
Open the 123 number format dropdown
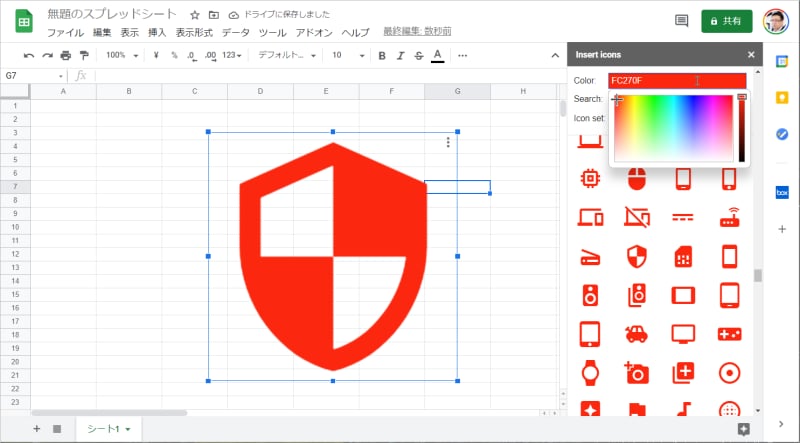click(233, 55)
